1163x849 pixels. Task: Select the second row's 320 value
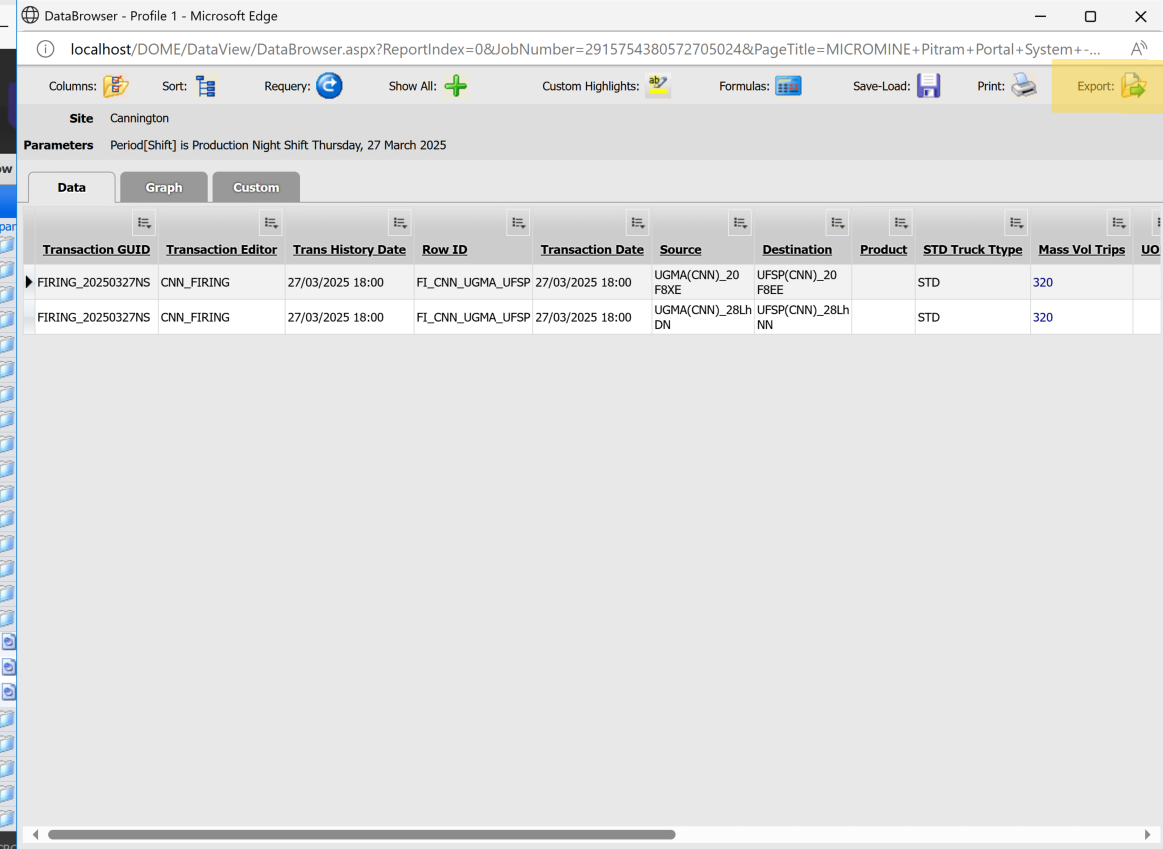(1043, 317)
